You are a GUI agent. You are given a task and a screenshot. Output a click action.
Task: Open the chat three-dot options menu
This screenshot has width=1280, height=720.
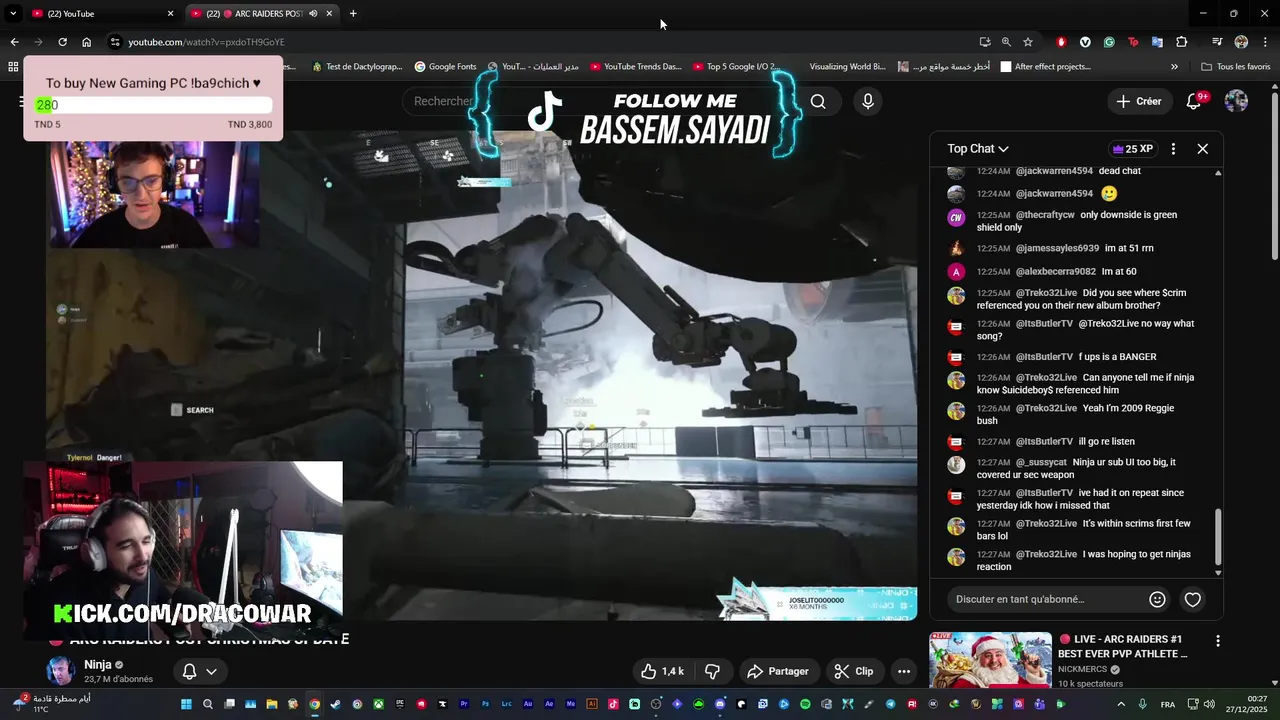click(1173, 149)
